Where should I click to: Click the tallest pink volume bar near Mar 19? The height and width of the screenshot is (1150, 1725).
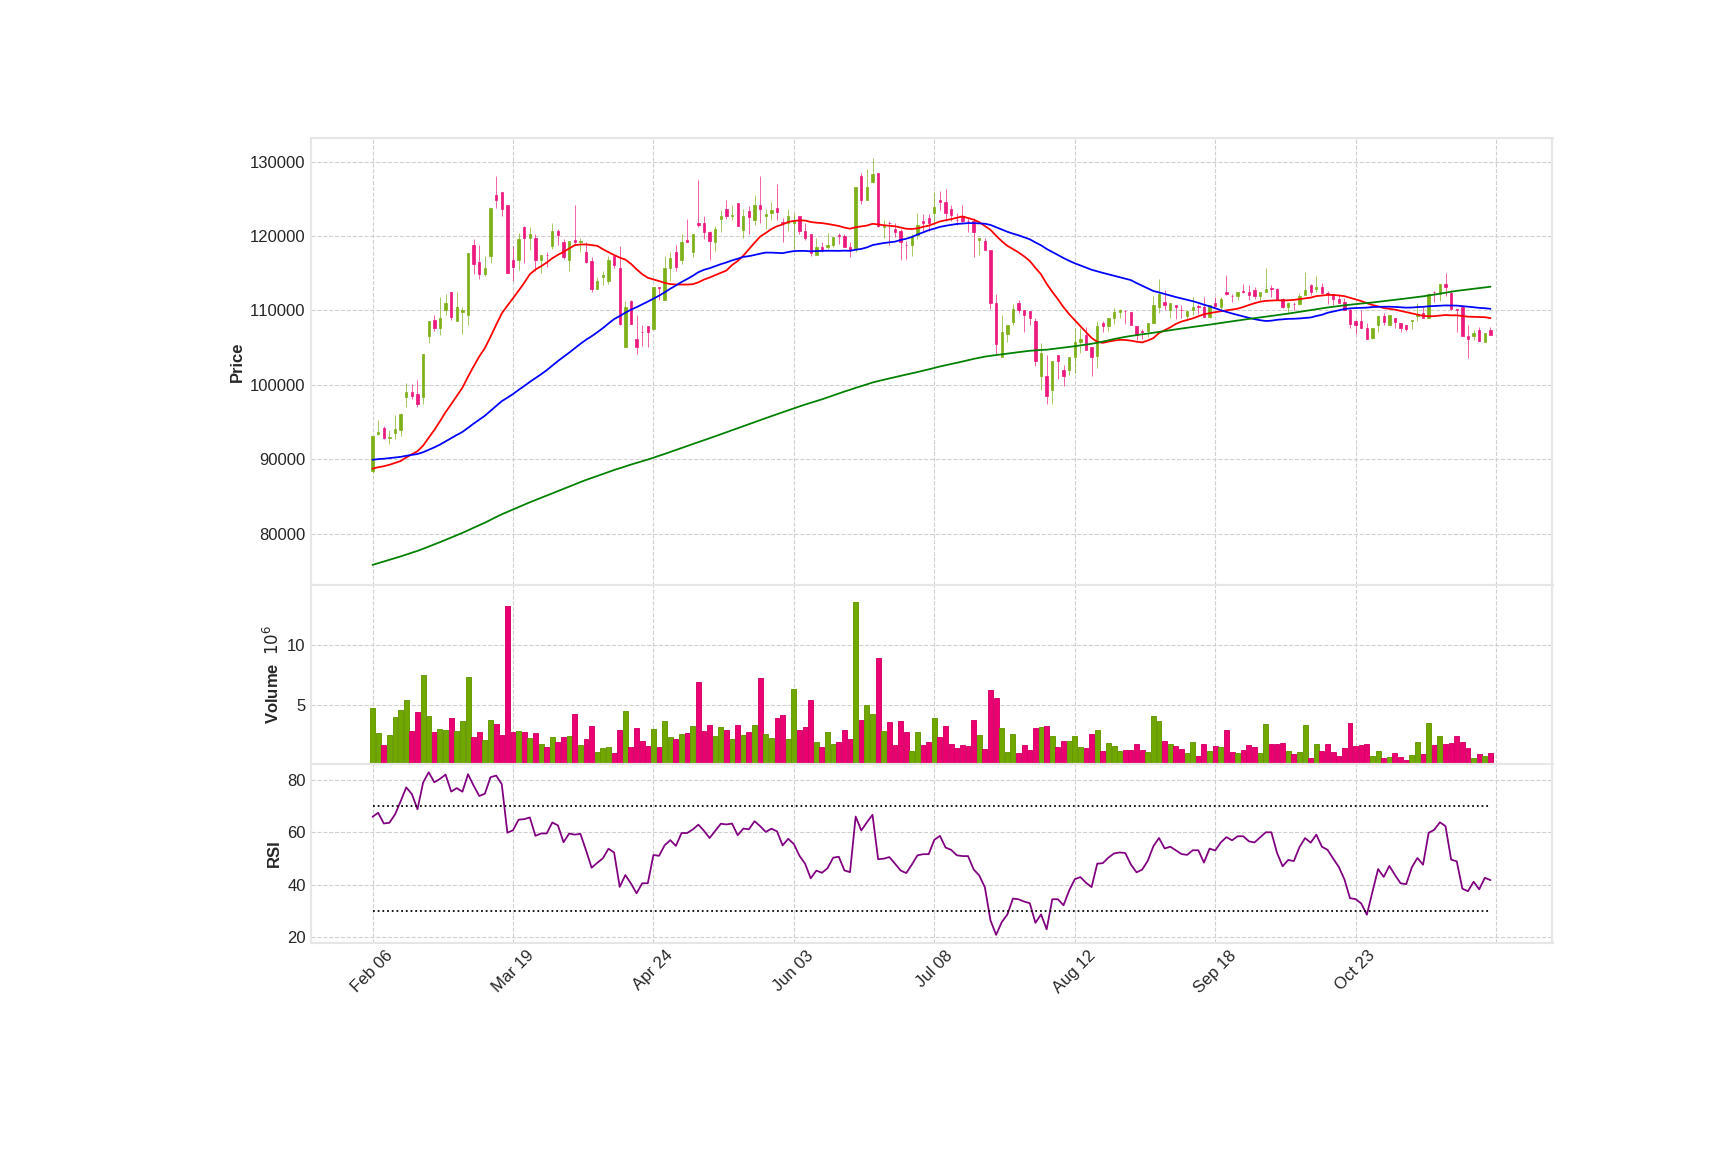508,684
